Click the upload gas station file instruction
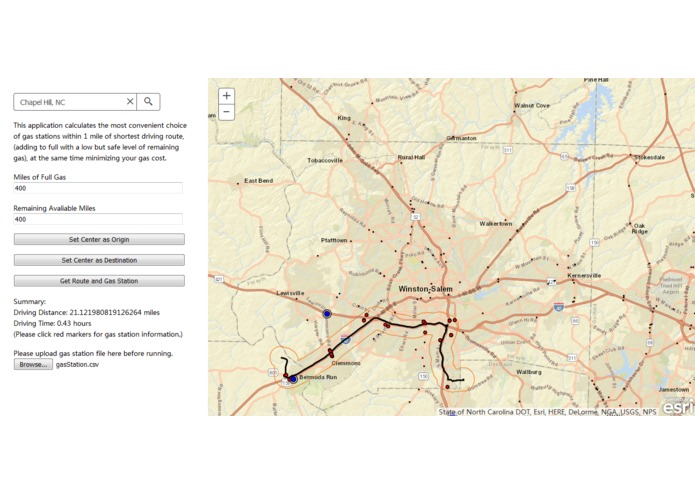Screen dimensions: 695x494 coord(93,354)
